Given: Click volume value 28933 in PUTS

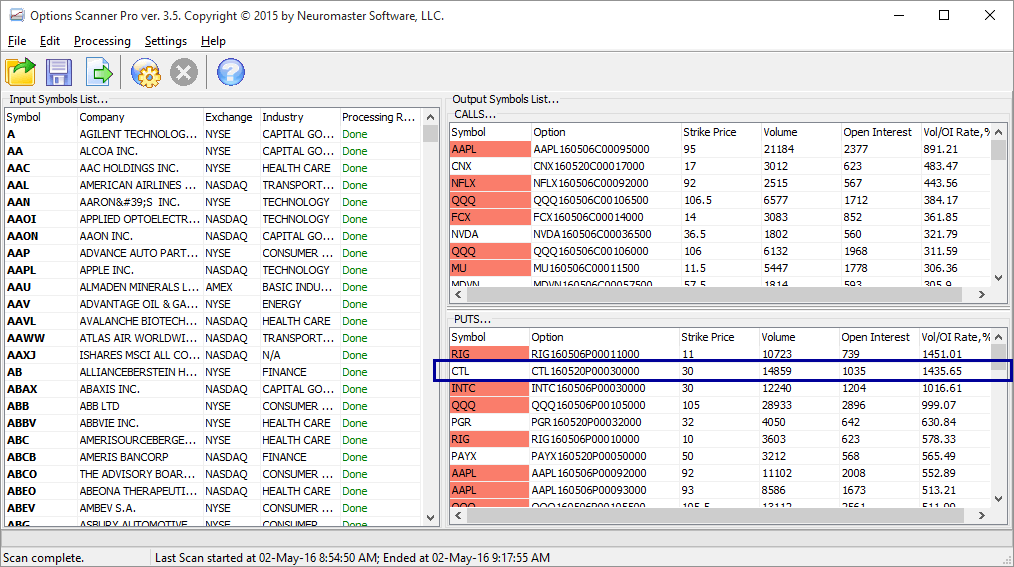Looking at the screenshot, I should click(776, 405).
